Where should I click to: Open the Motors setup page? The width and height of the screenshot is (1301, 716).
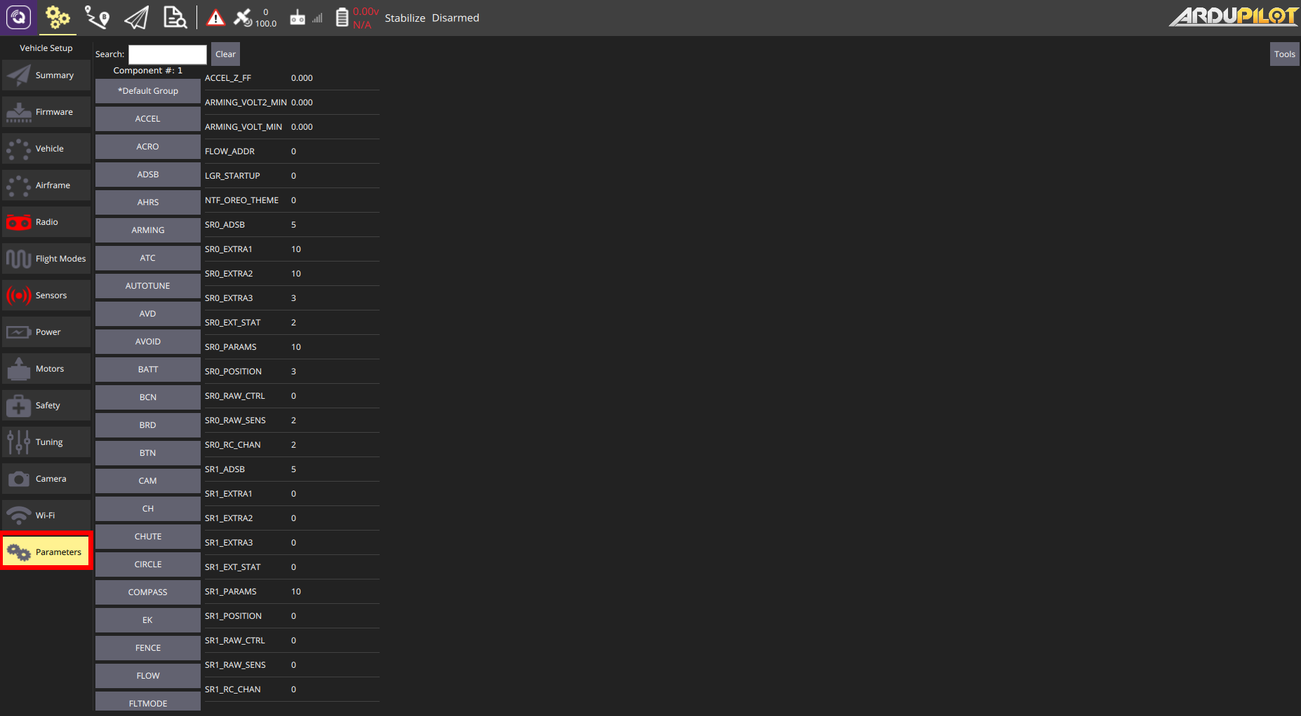tap(46, 368)
